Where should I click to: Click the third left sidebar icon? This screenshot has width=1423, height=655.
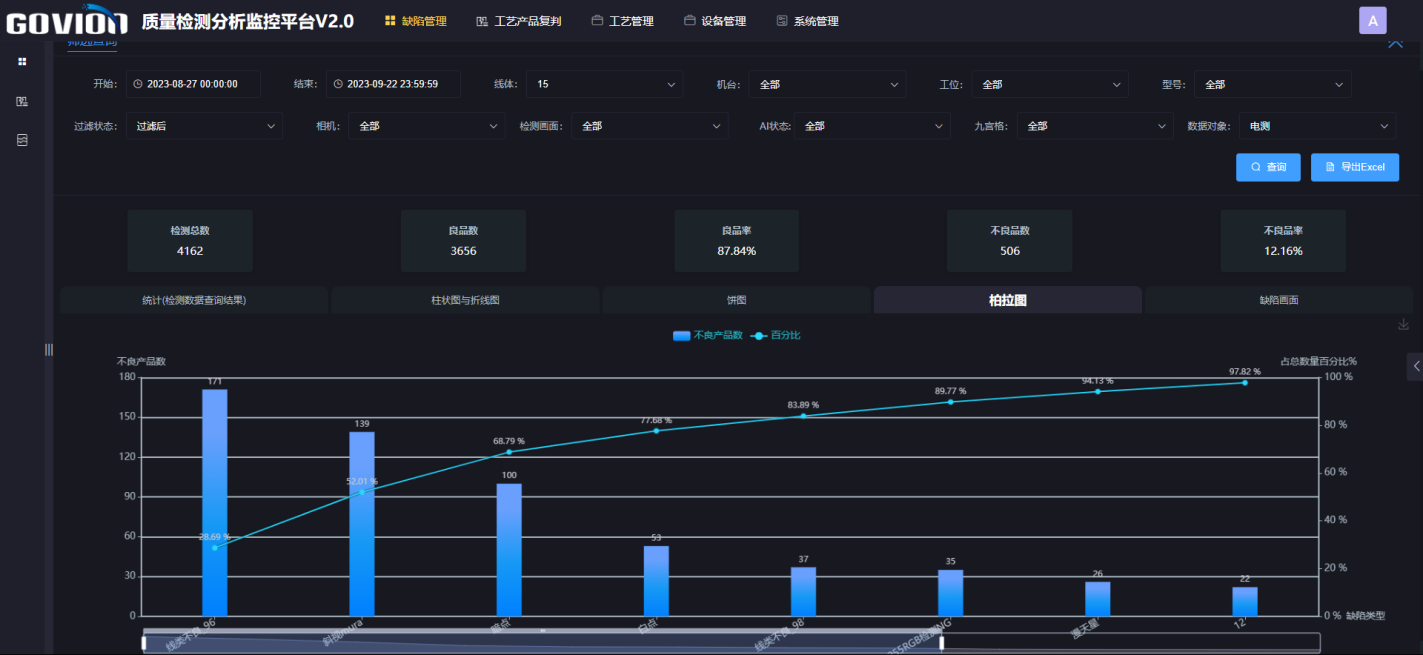22,141
